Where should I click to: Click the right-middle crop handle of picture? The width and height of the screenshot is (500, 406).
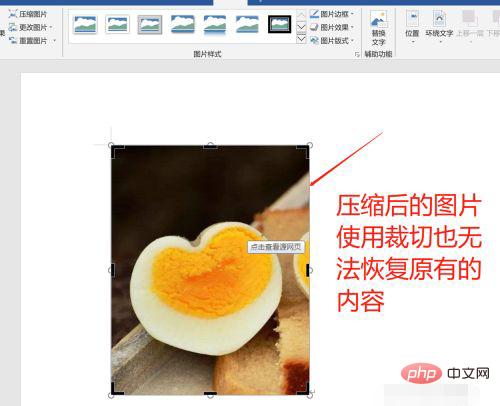click(x=308, y=270)
